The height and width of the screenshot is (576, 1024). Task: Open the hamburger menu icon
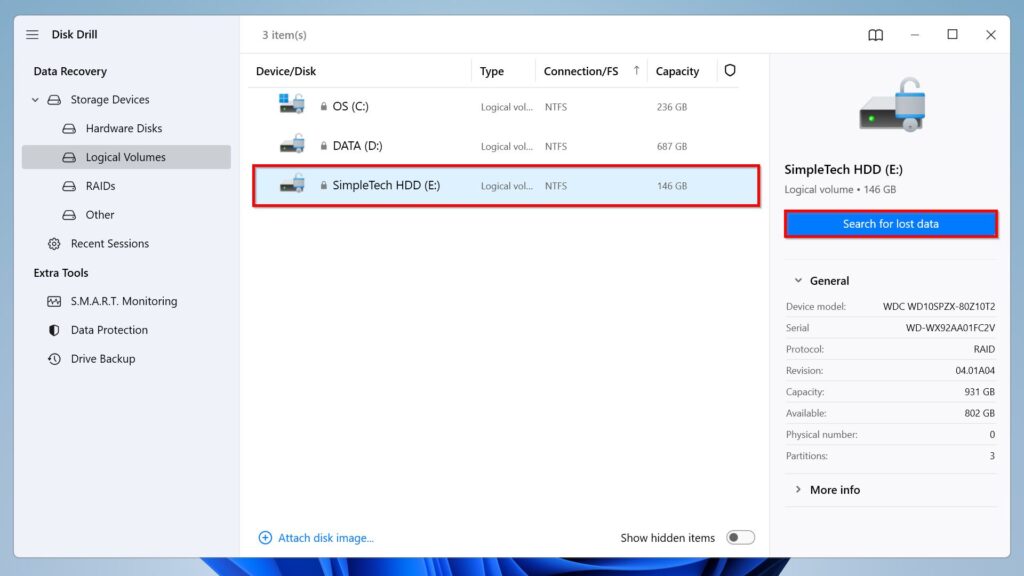pyautogui.click(x=32, y=35)
